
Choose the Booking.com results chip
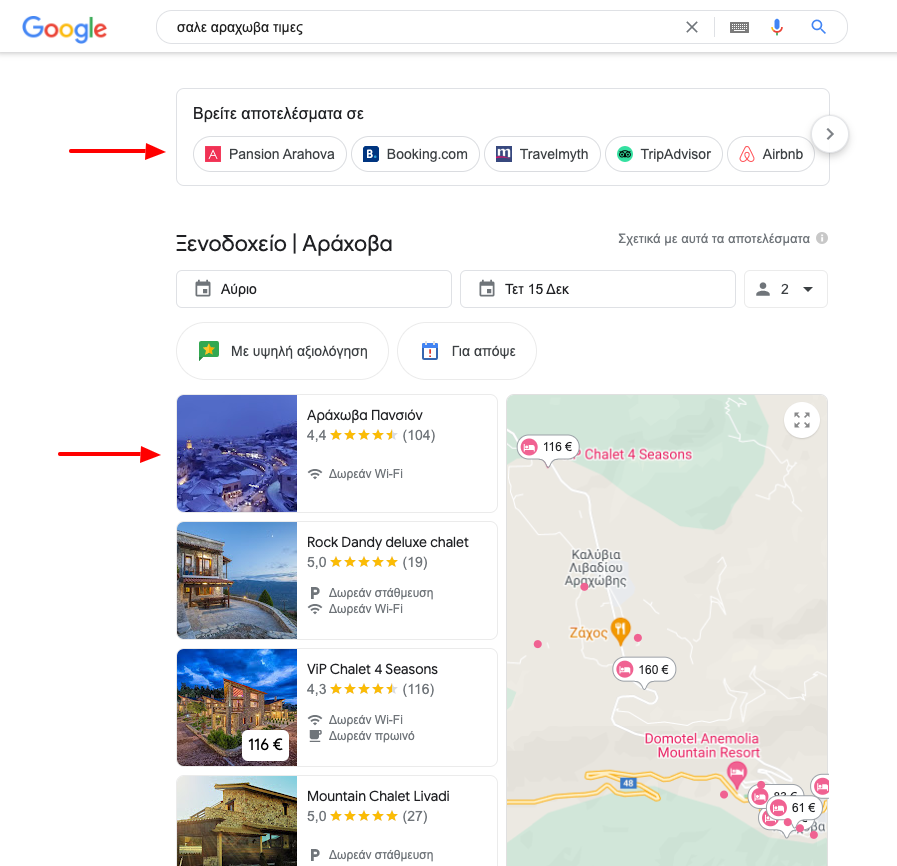tap(415, 154)
